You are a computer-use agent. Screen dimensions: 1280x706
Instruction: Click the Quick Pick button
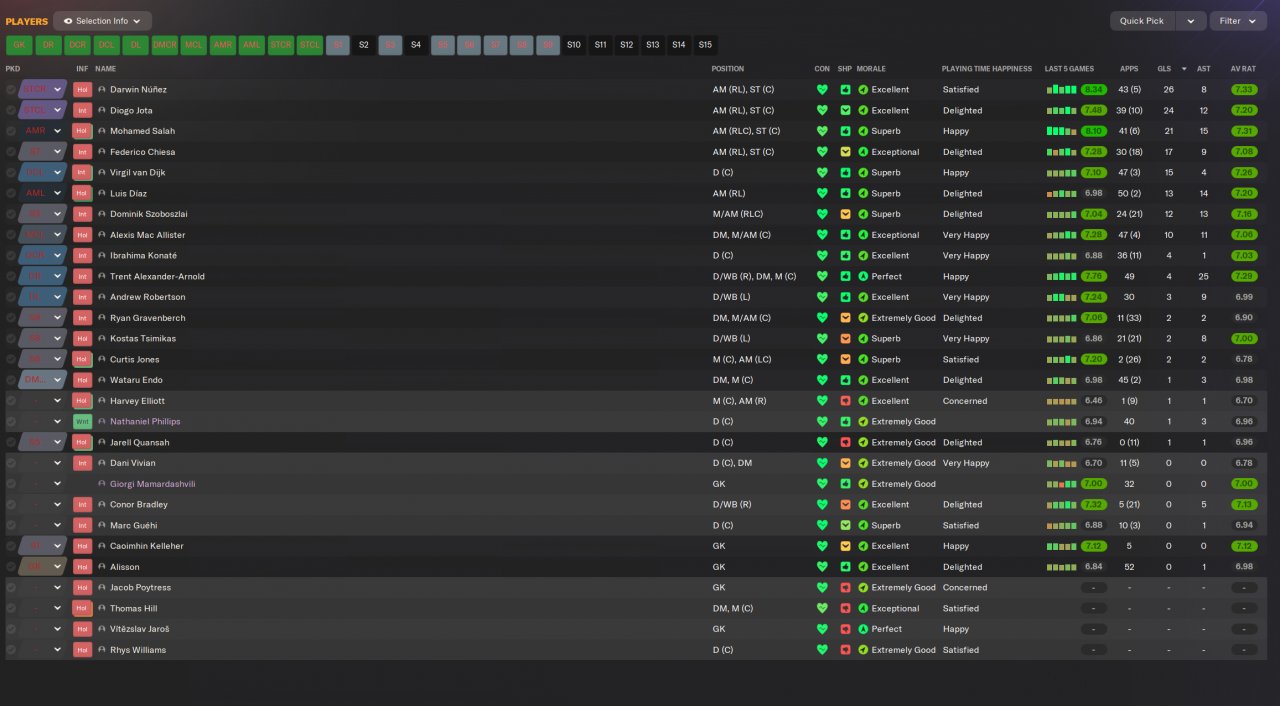pos(1141,21)
